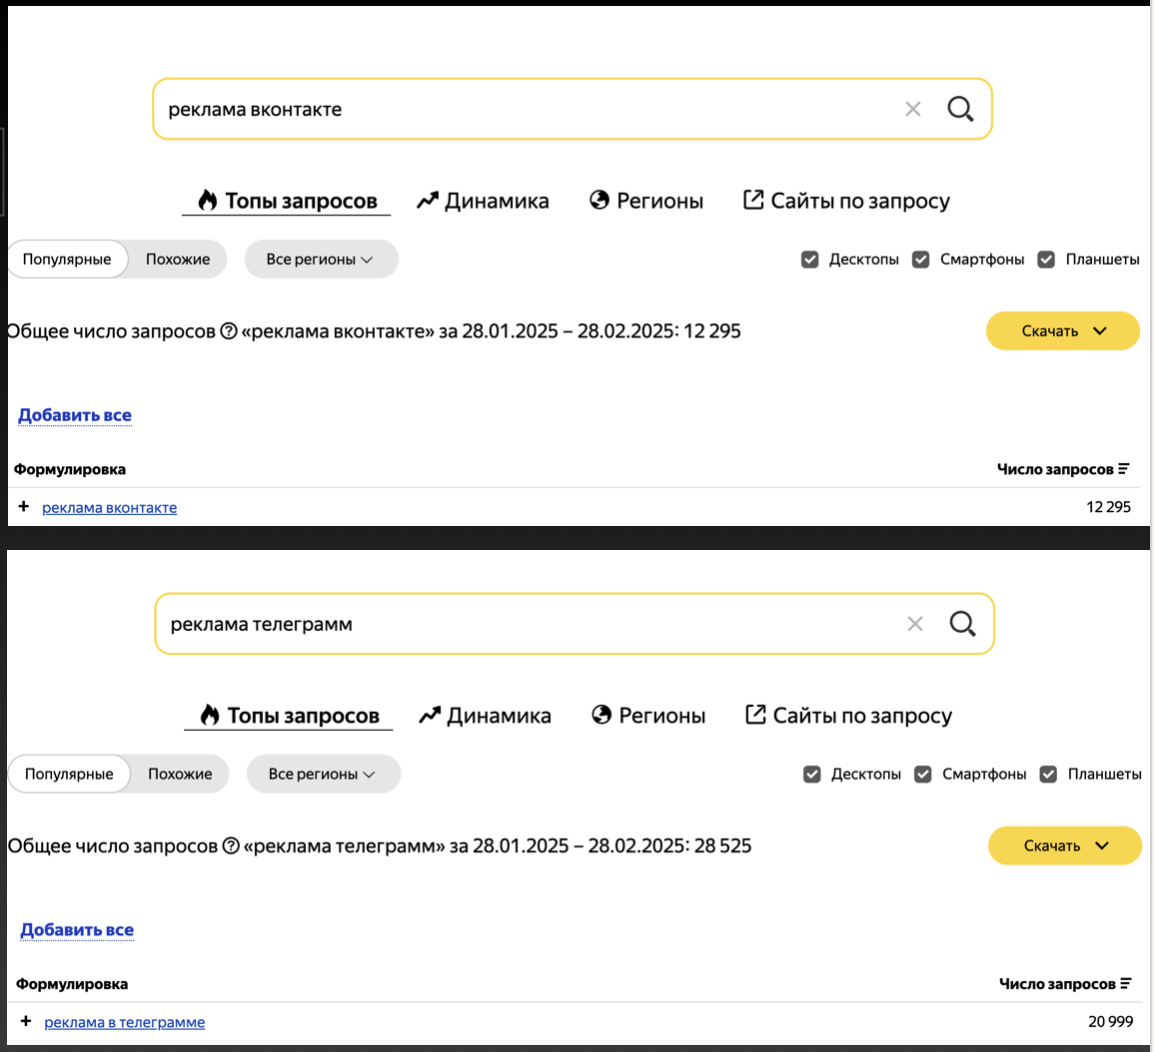Sort by Число запросов in the вконтакте table
Screen dimensions: 1154x1052
click(1063, 469)
